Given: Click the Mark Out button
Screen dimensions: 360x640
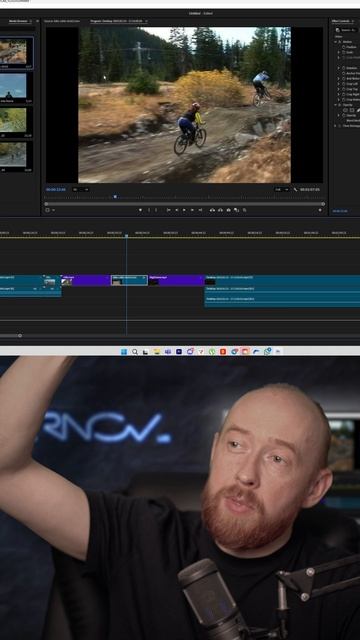Looking at the screenshot, I should tap(156, 210).
